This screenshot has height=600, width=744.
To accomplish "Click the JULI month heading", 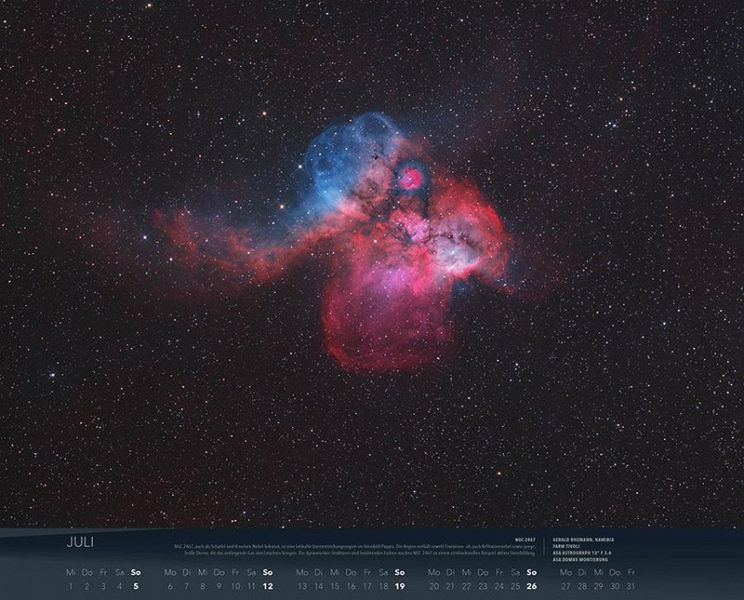I will coord(80,543).
